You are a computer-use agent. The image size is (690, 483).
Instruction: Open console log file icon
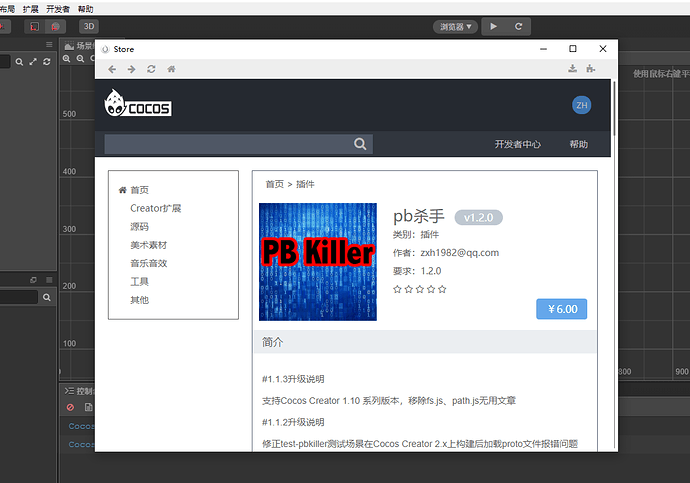(x=88, y=407)
